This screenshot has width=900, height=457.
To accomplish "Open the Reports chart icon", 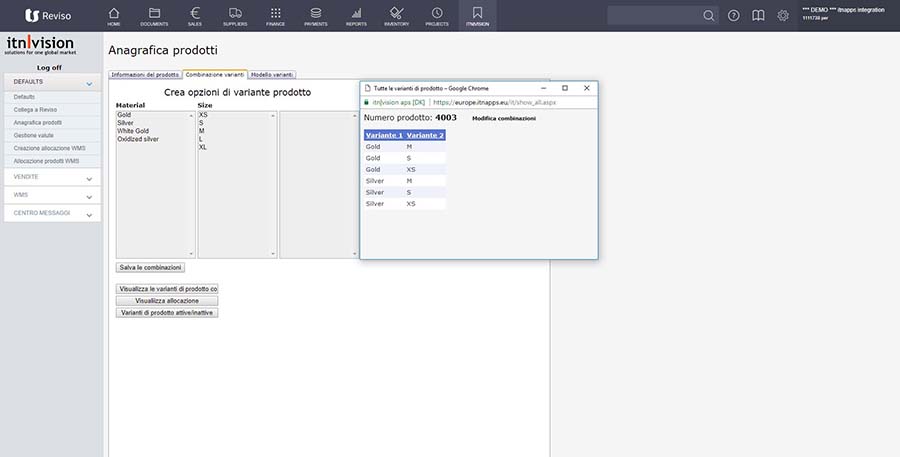I will pos(356,15).
